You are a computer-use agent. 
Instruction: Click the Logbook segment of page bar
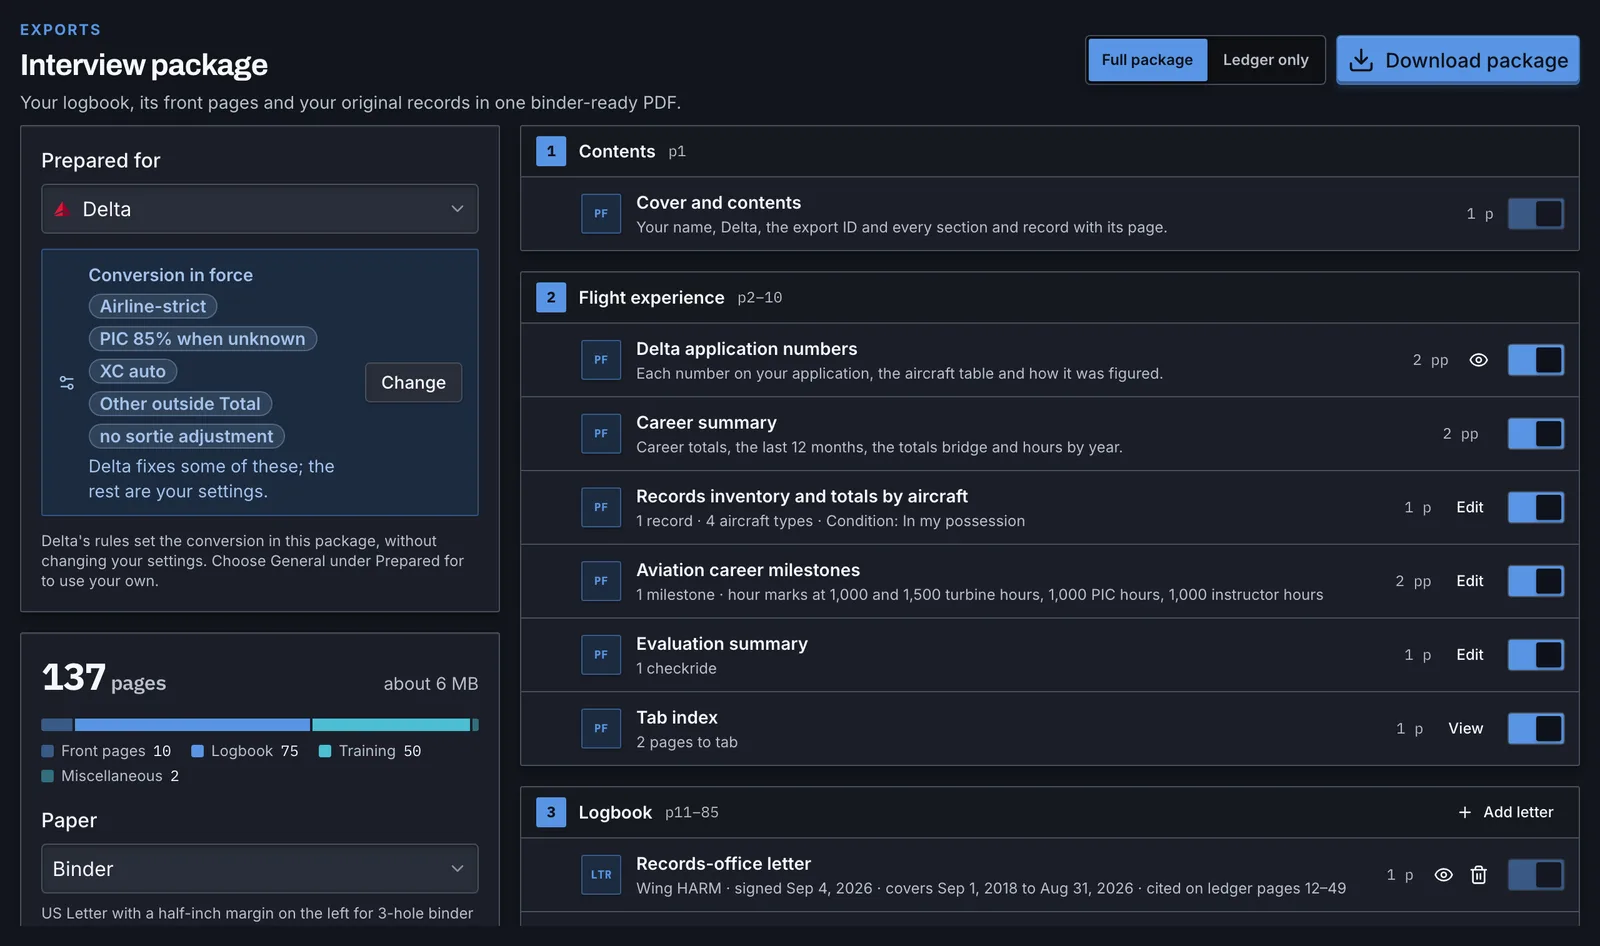click(192, 725)
